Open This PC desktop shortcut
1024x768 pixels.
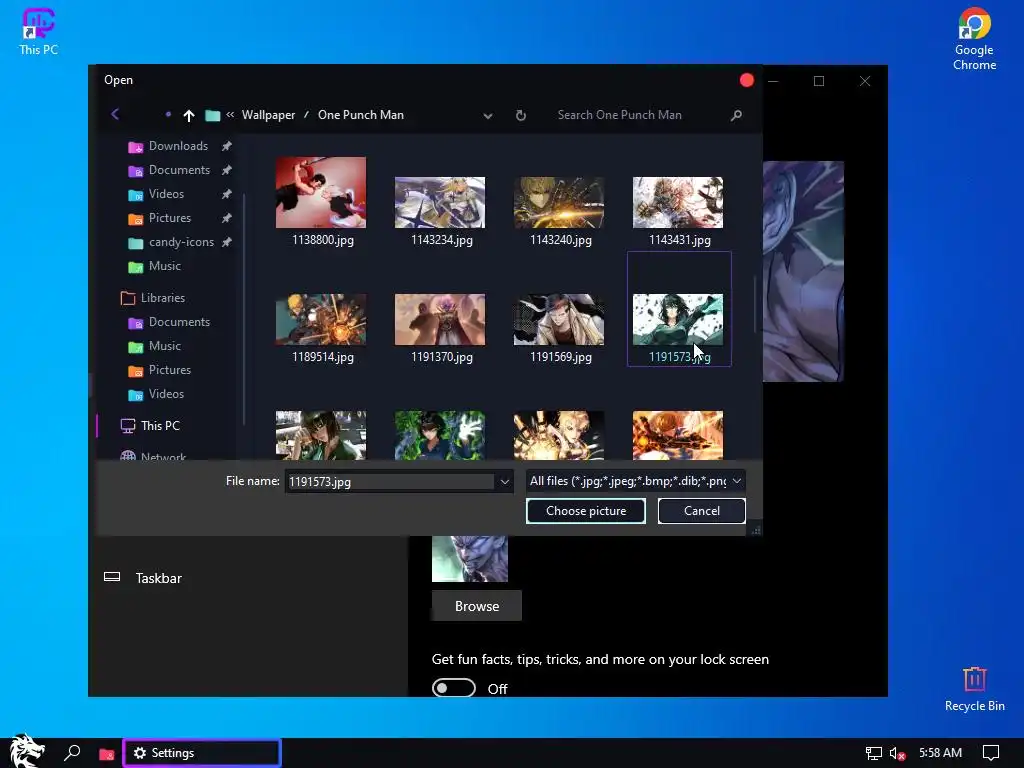(39, 31)
